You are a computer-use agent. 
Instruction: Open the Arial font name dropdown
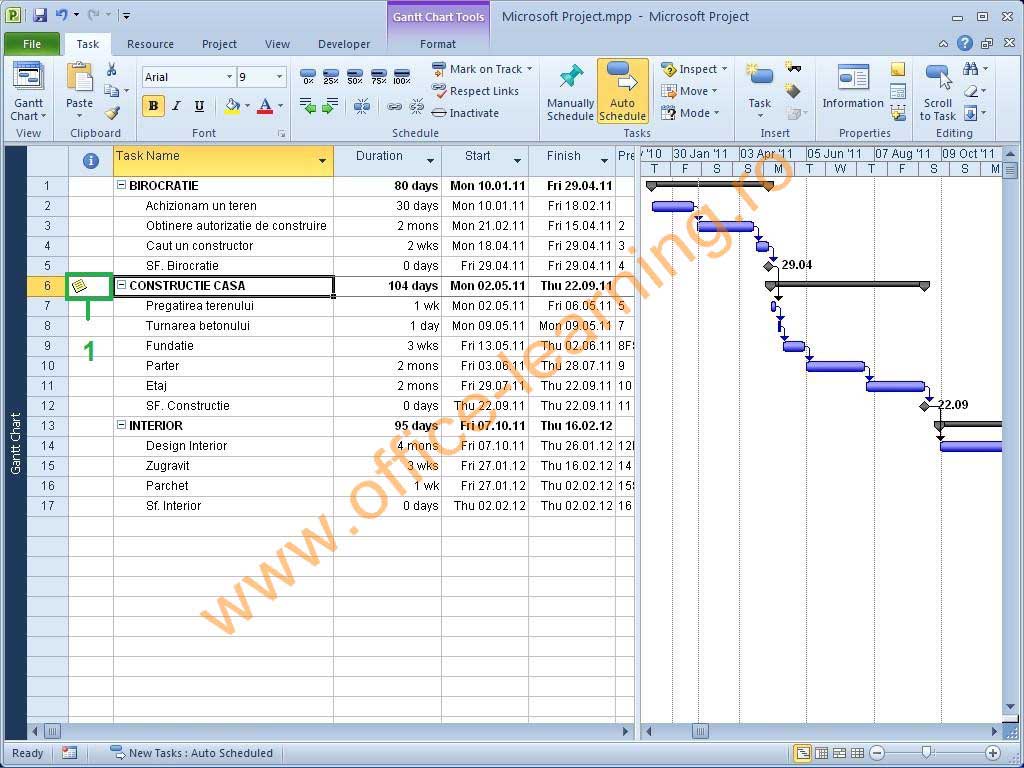point(229,77)
